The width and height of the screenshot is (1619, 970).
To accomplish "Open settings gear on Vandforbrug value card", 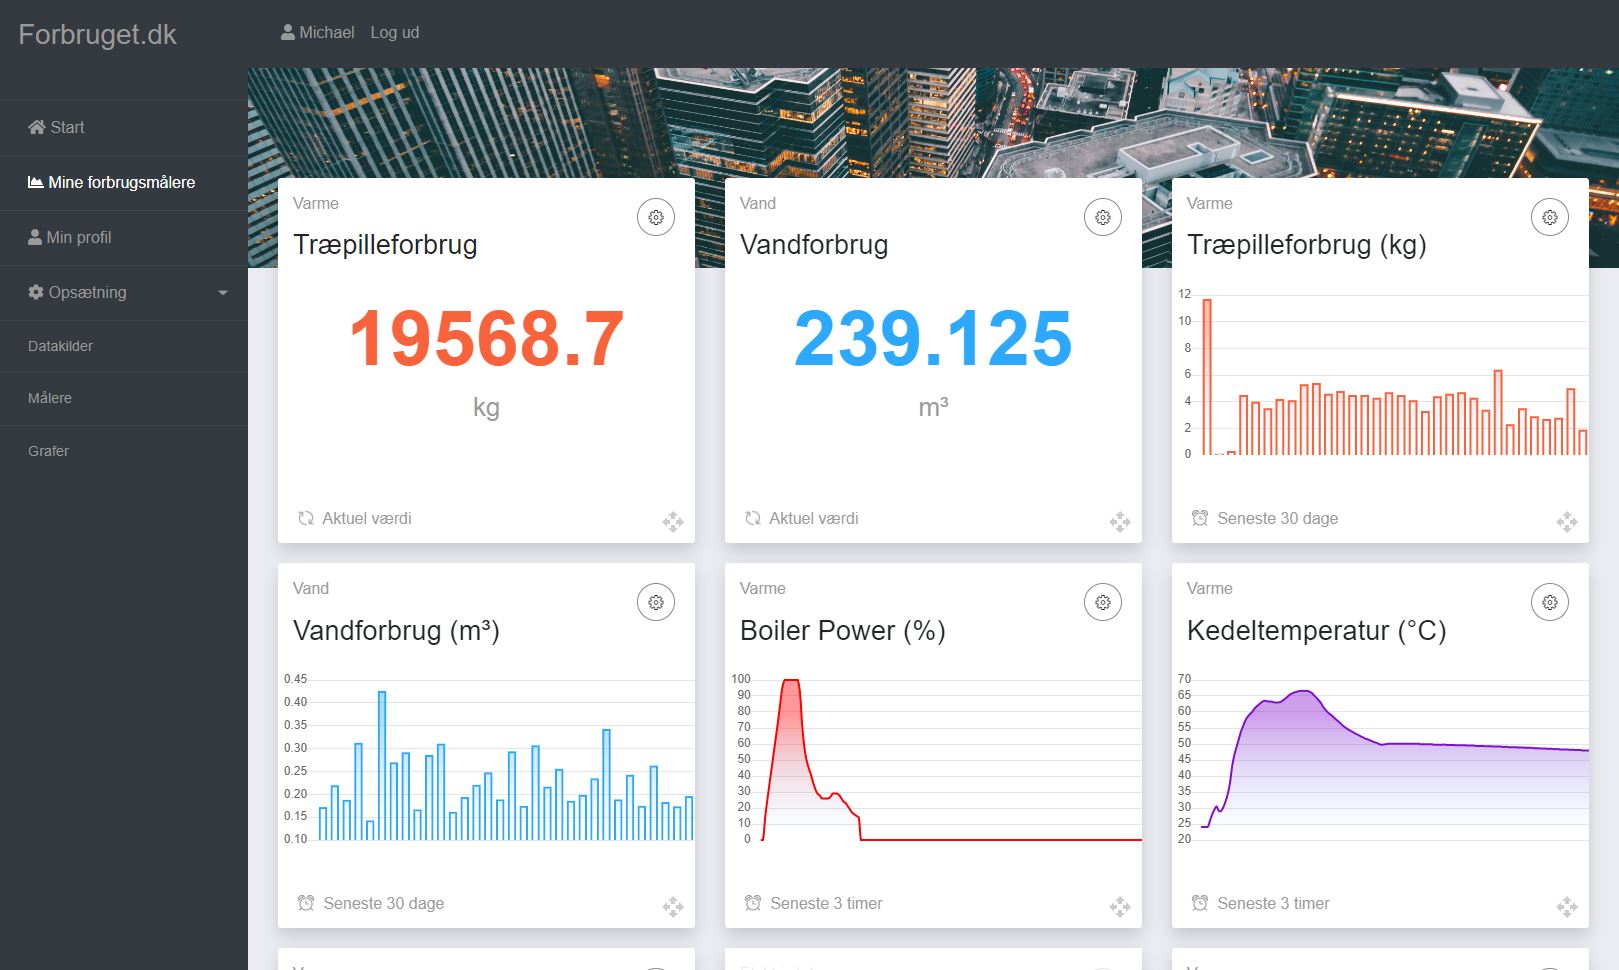I will 1103,217.
